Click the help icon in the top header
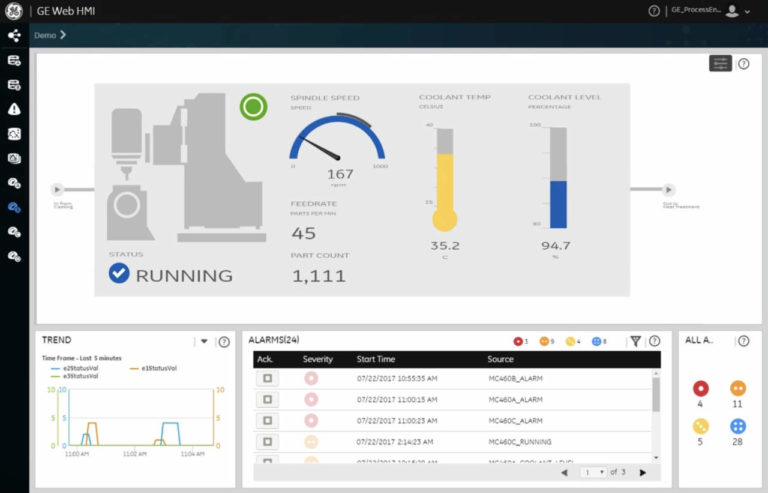The image size is (768, 493). click(x=654, y=11)
